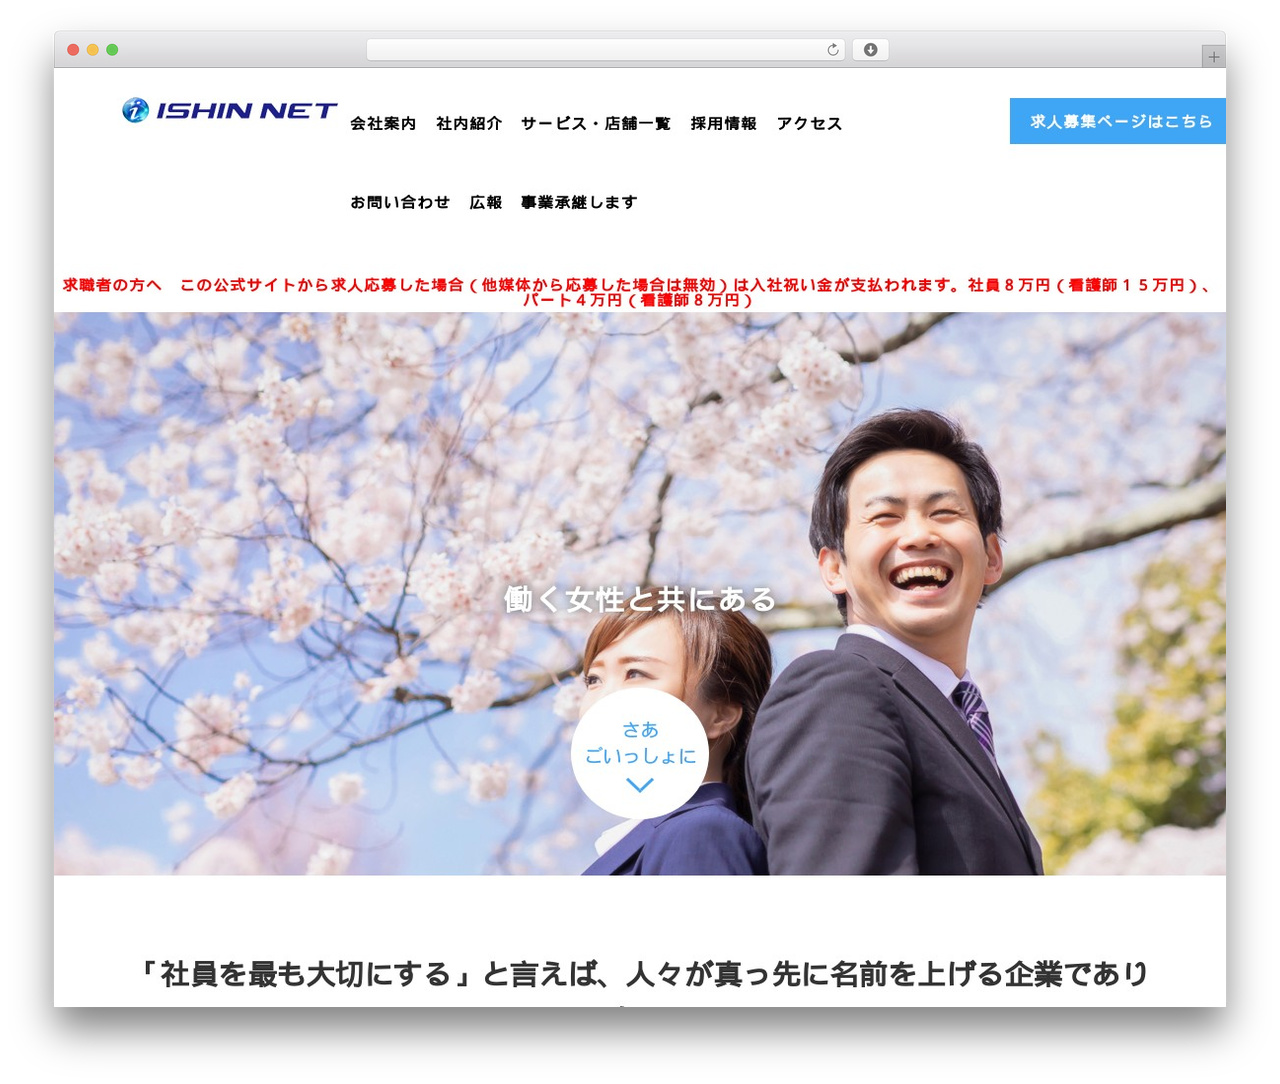Open the 事業承継します menu item
The image size is (1280, 1084).
pos(579,202)
